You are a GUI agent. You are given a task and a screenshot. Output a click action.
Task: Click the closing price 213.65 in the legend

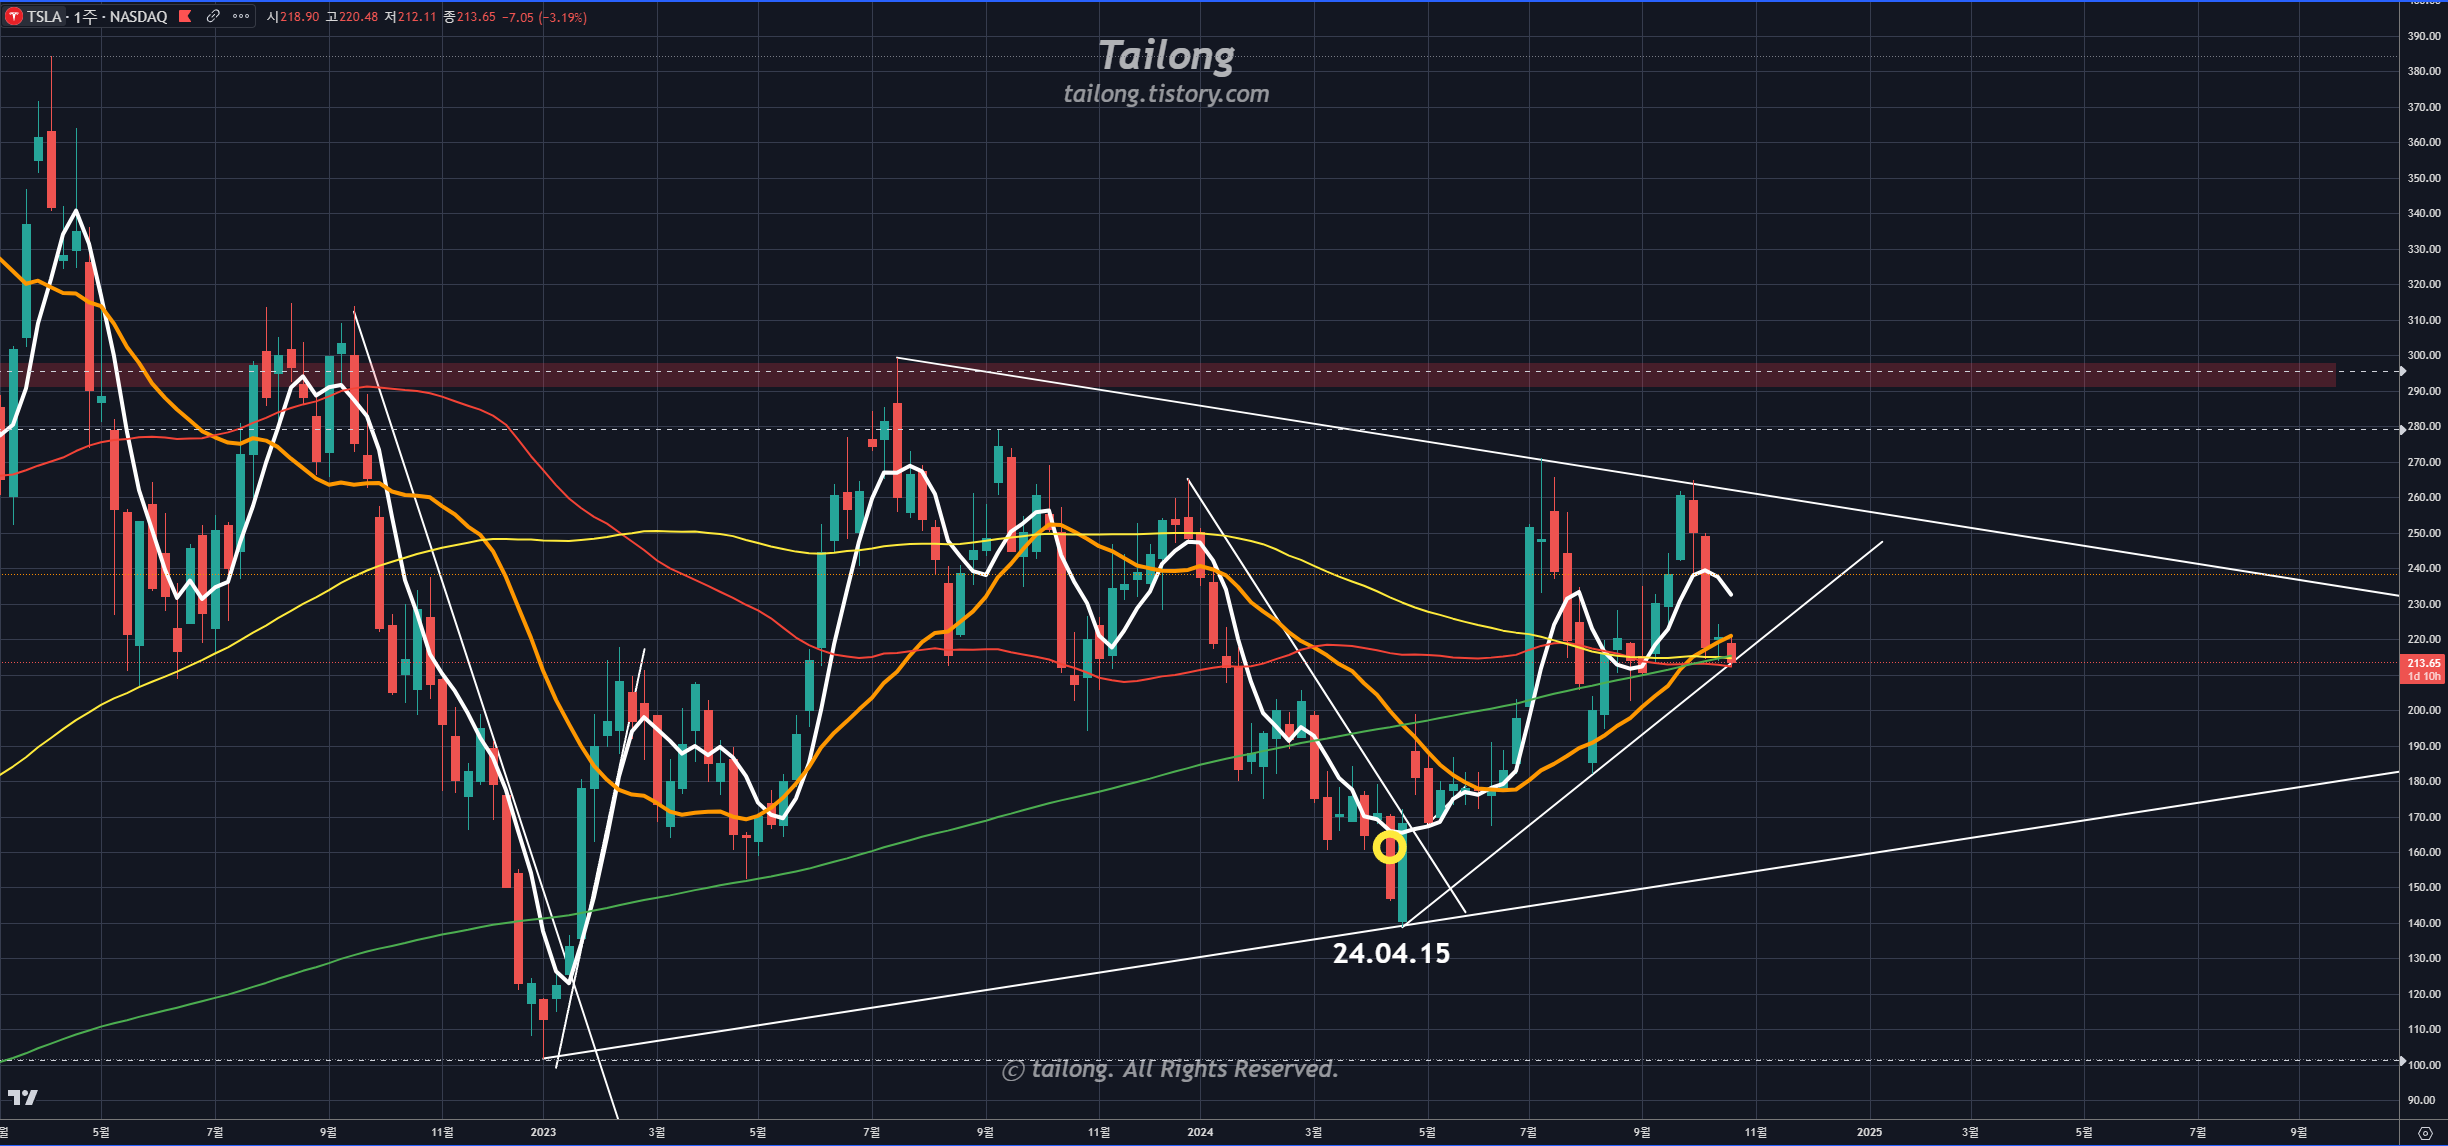pos(476,17)
